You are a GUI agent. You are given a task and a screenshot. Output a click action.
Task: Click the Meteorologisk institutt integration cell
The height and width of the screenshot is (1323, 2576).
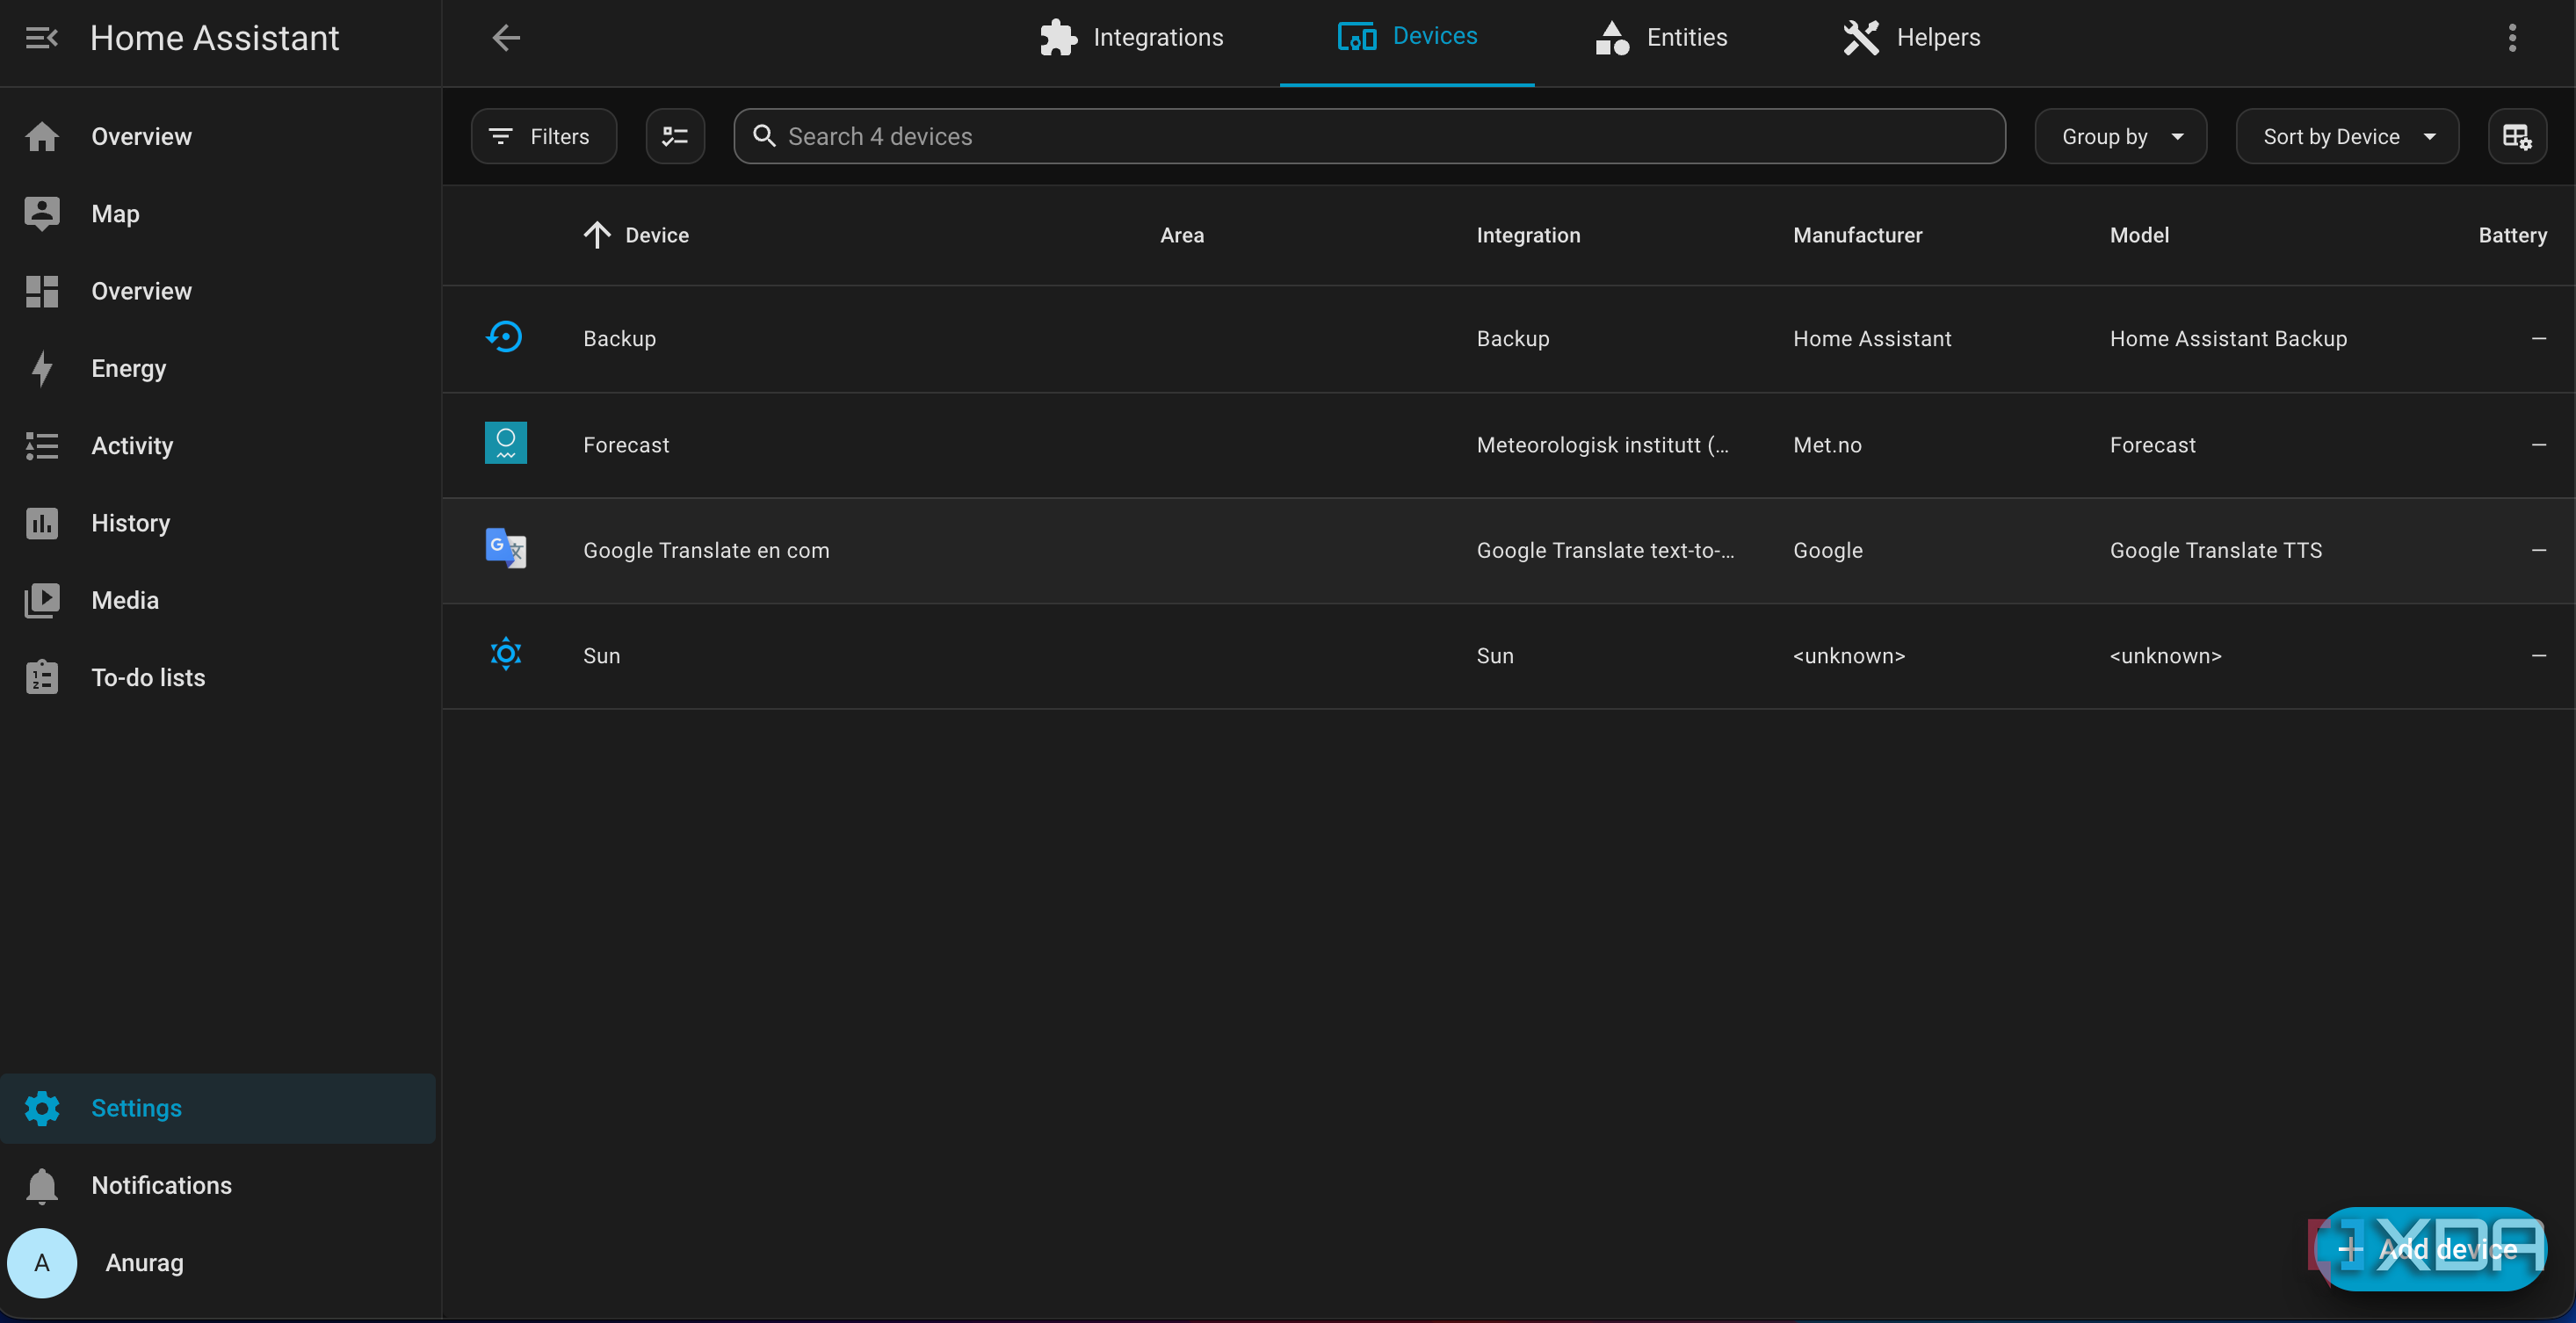[1602, 445]
